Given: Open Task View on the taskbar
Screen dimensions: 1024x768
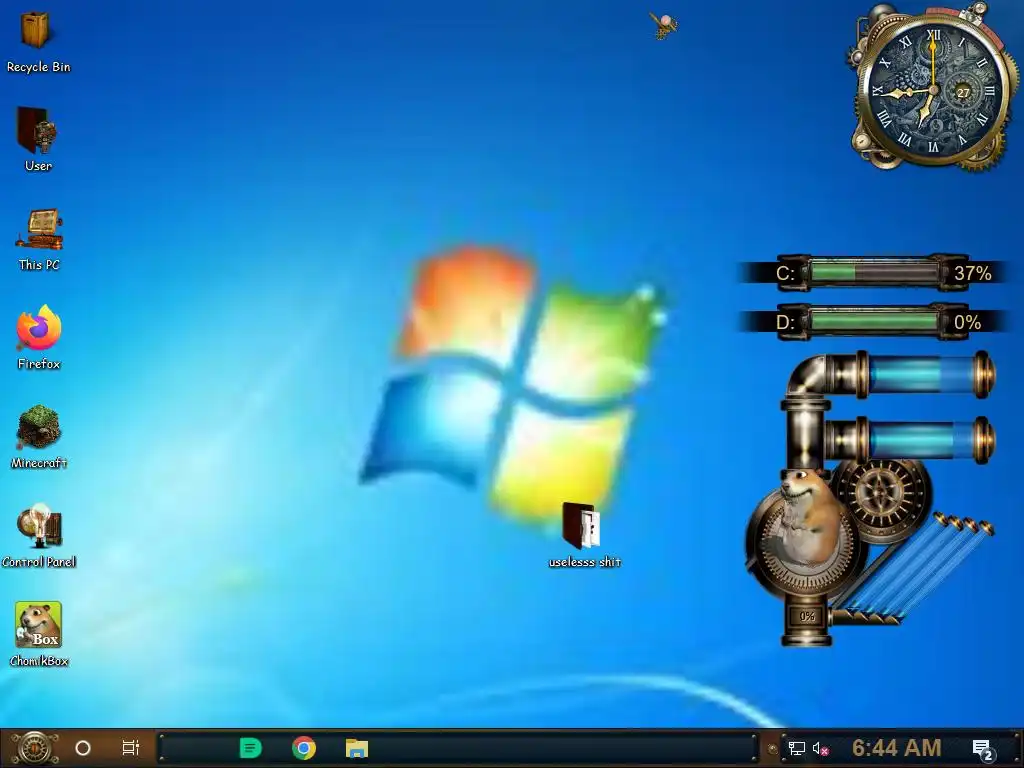Looking at the screenshot, I should [131, 748].
